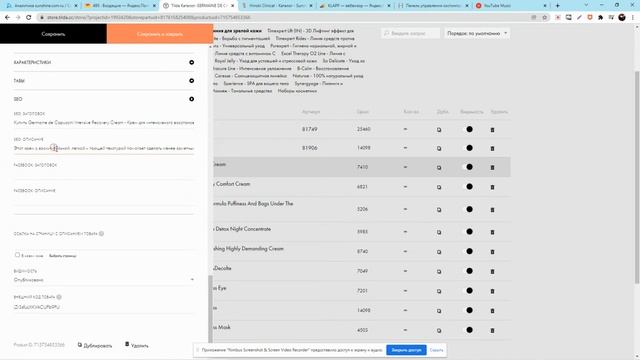
Task: Expand the Табы section plus icon
Action: (x=191, y=81)
